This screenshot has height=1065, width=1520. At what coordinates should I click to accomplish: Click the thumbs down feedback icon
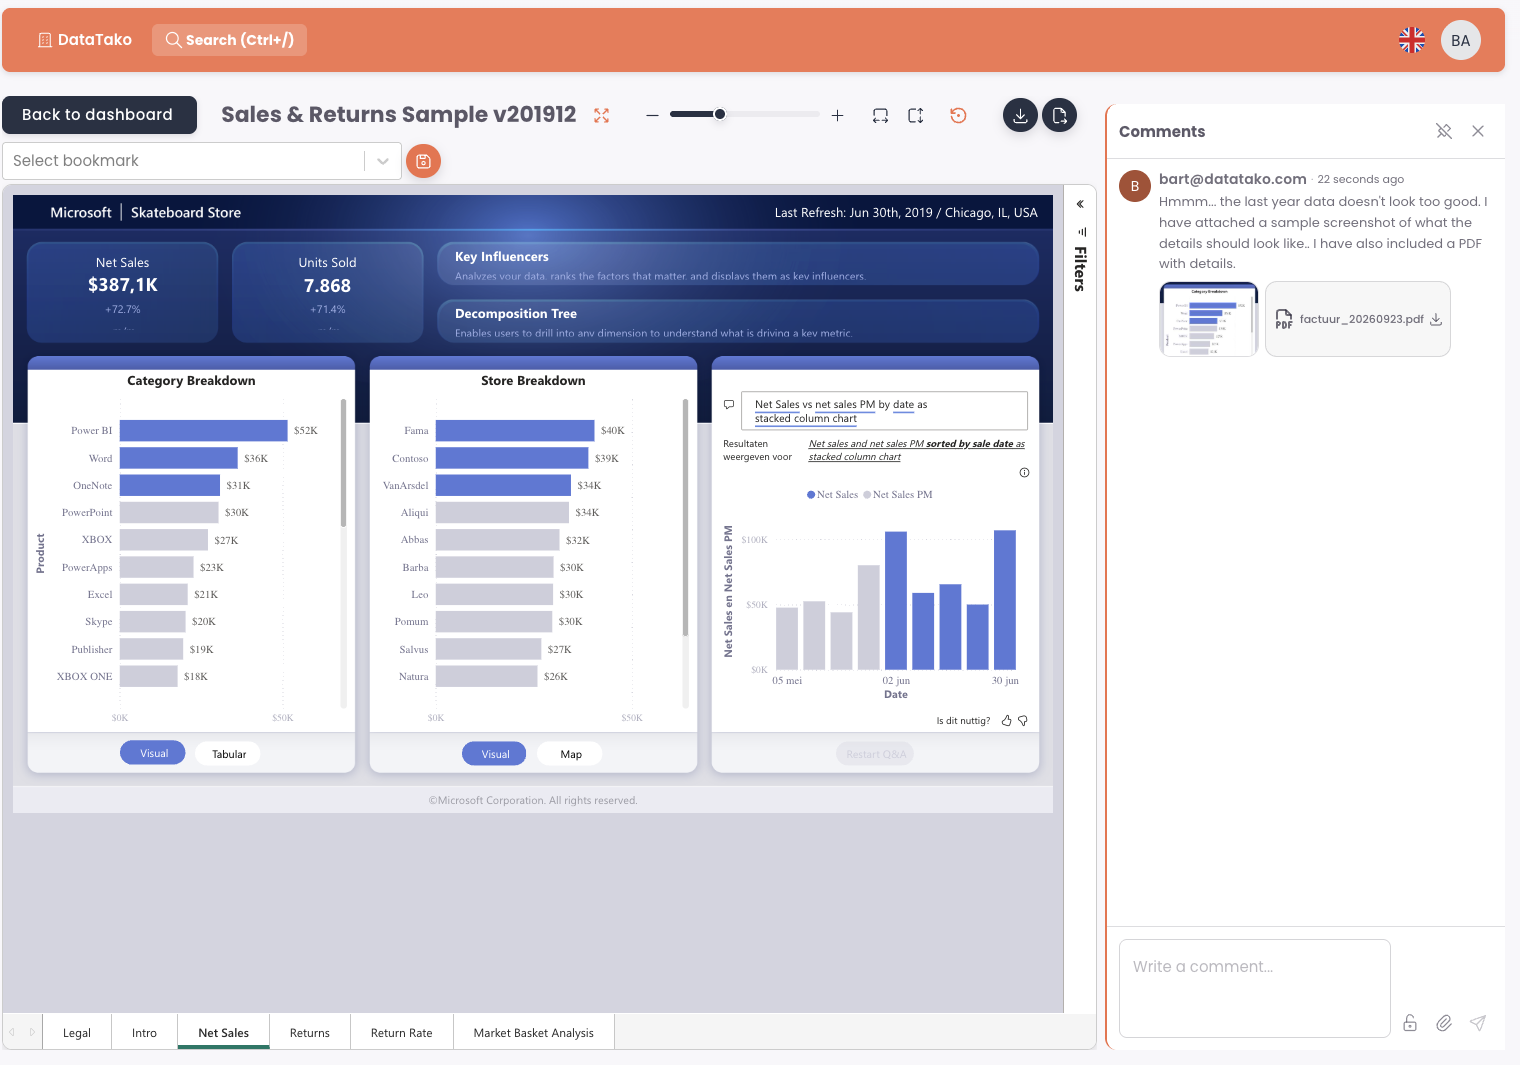pos(1023,720)
